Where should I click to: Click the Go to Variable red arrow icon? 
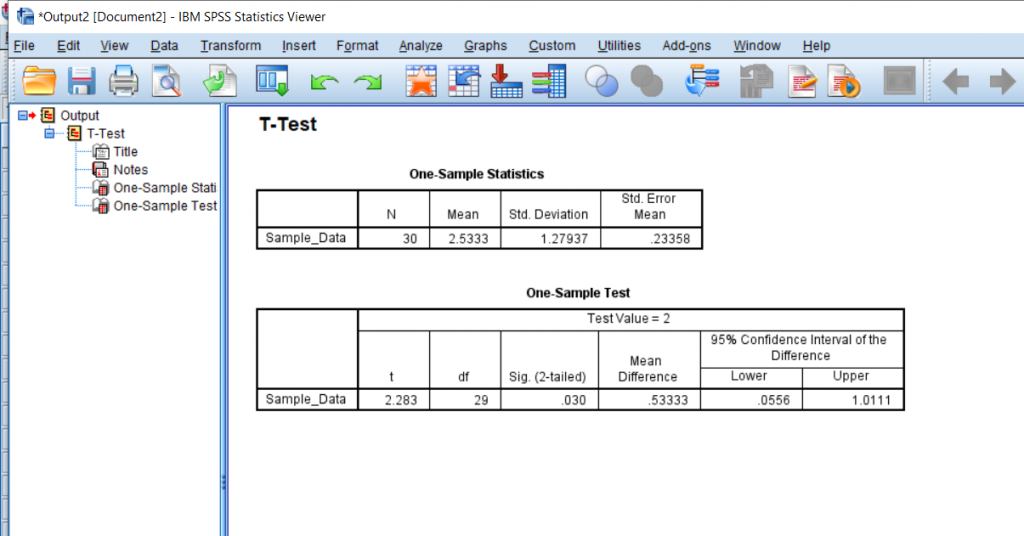506,81
